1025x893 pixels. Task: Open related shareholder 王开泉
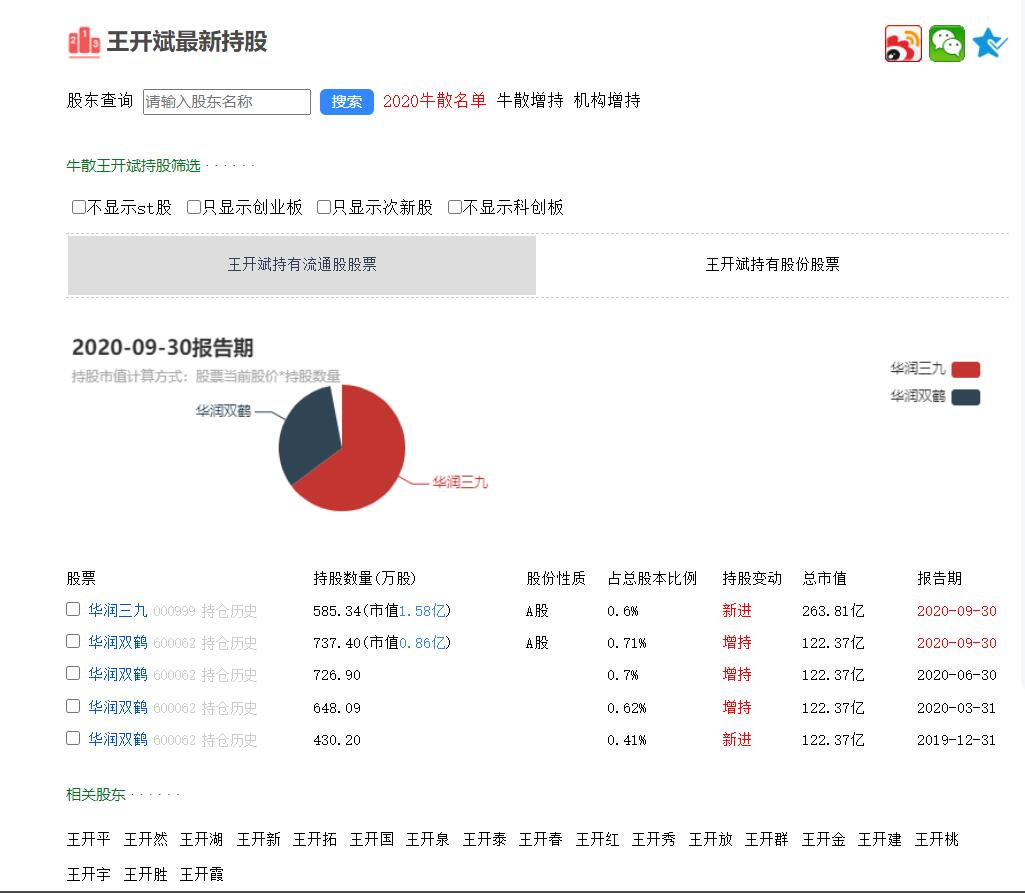[x=428, y=839]
